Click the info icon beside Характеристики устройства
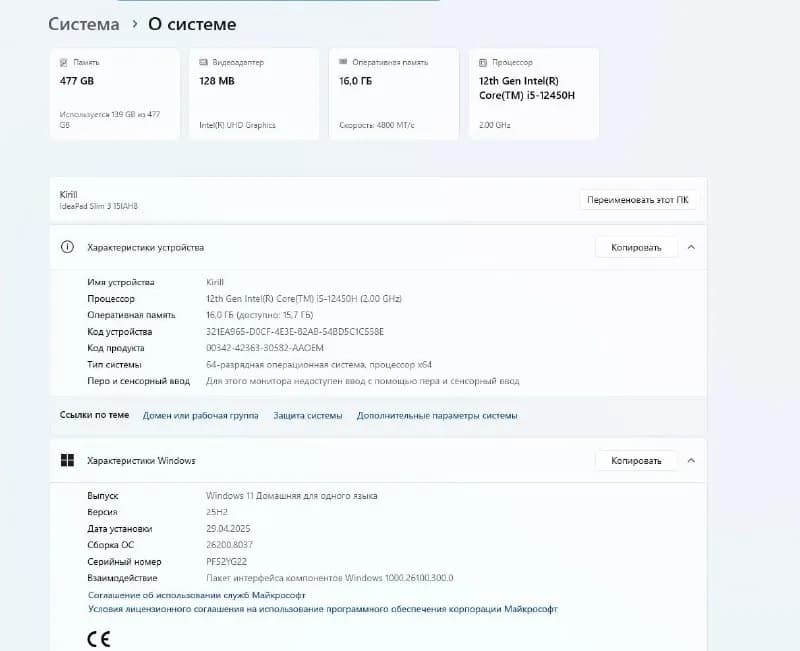Screen dimensions: 800x651 67,247
